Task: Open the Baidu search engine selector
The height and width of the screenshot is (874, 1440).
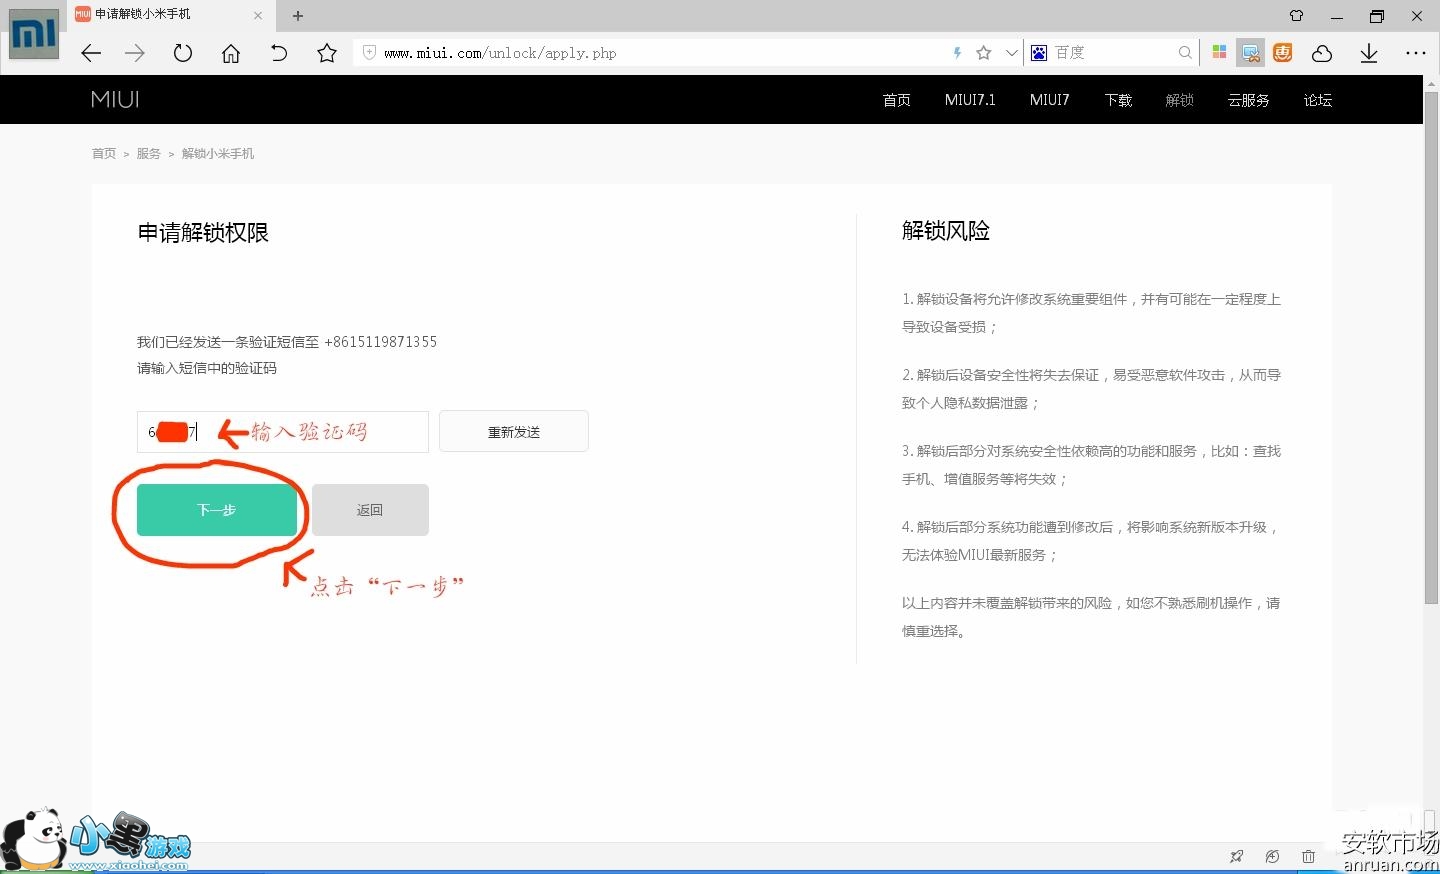Action: tap(1039, 53)
